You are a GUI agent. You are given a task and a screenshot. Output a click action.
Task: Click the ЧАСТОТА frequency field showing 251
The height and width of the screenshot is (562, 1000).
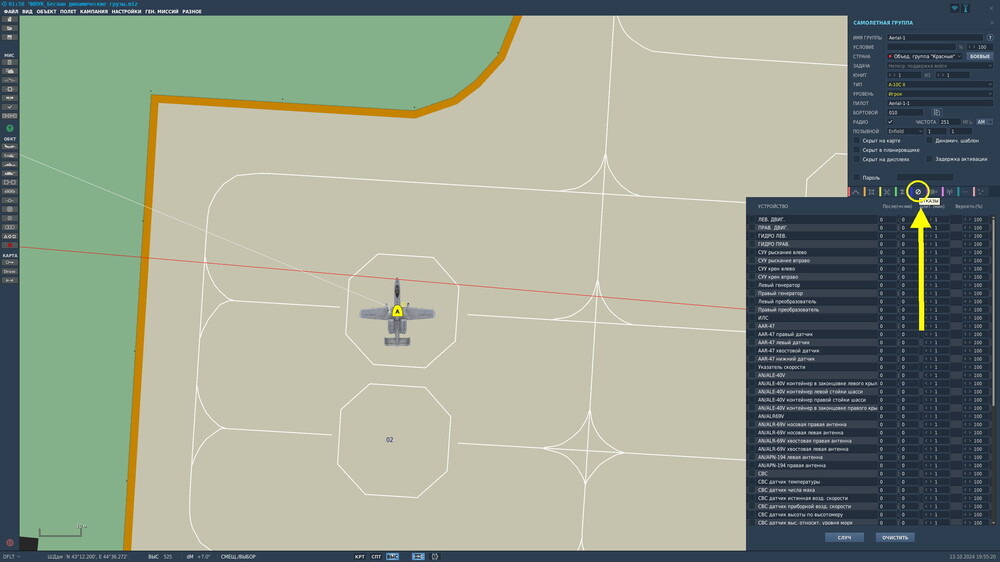click(950, 122)
